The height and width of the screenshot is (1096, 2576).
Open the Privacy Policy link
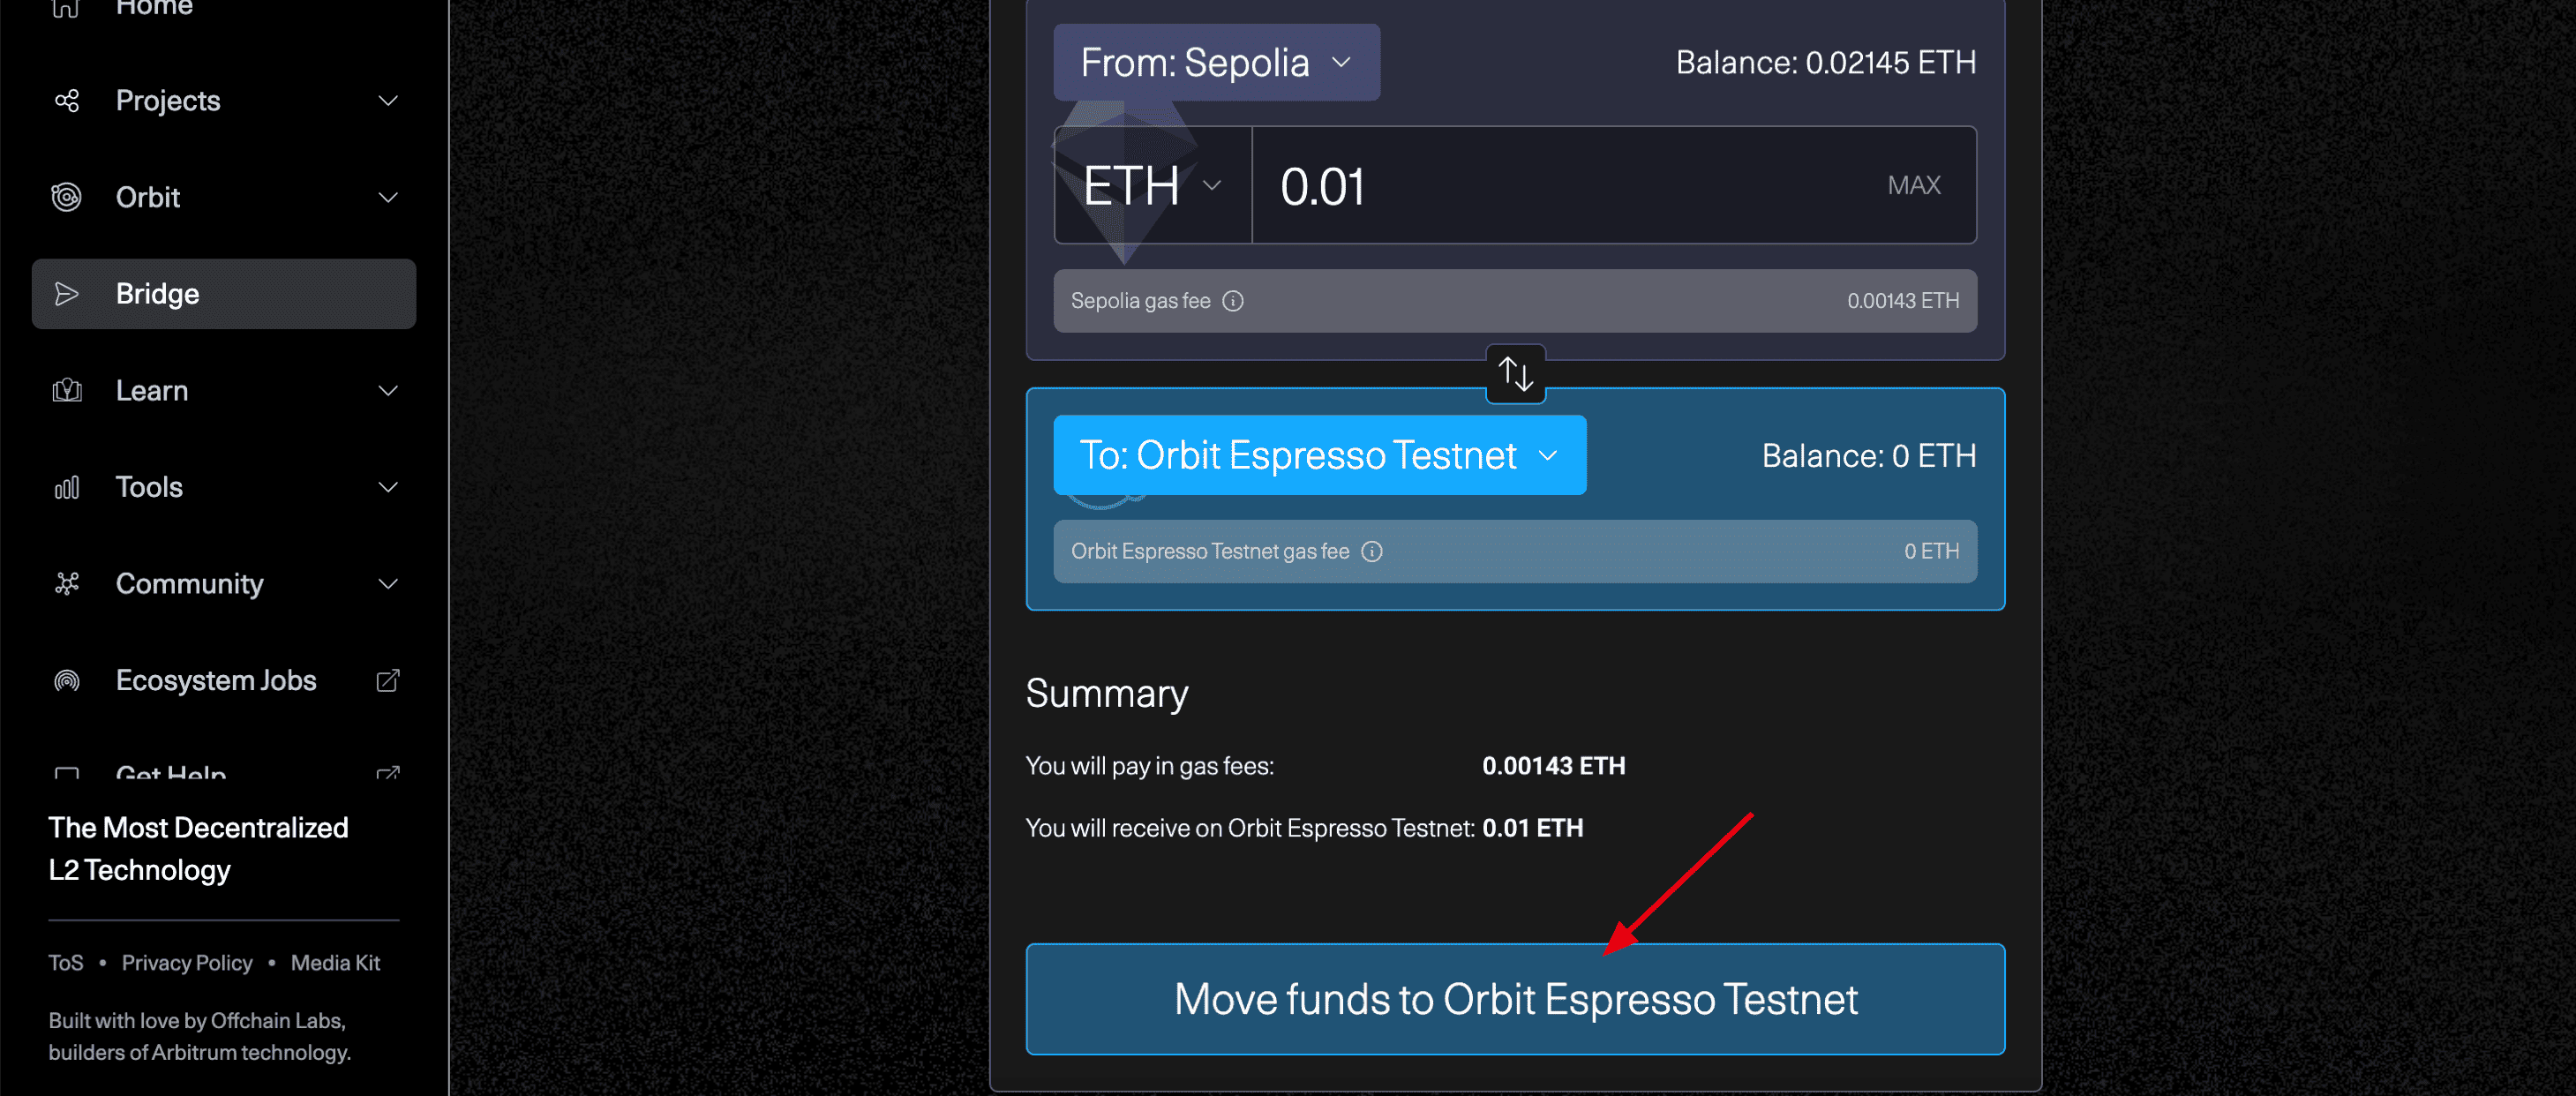tap(187, 963)
